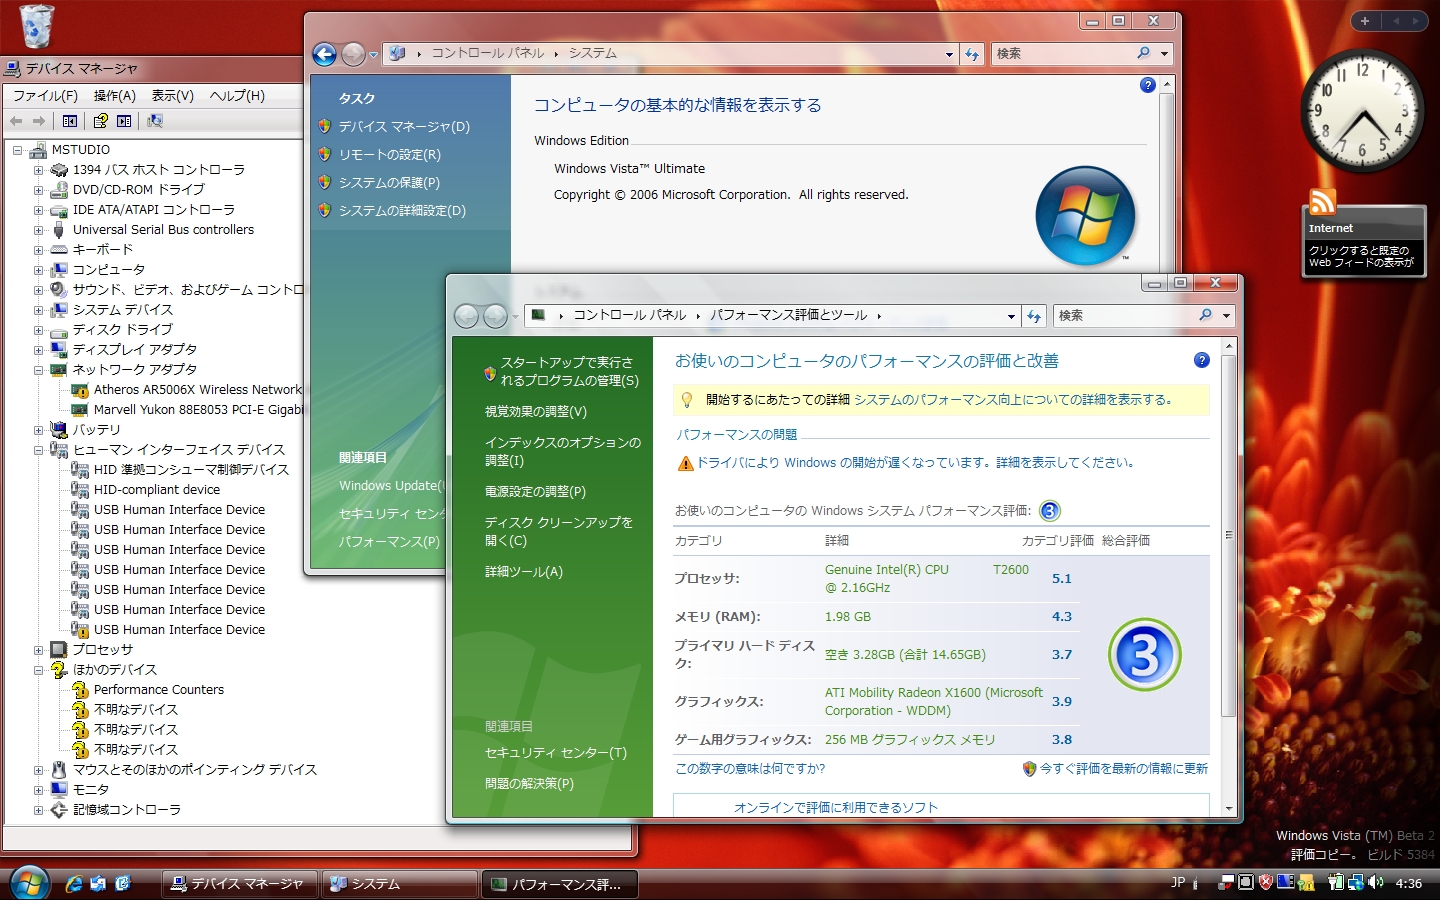Click Performance window vertical scrollbar

point(1229,576)
